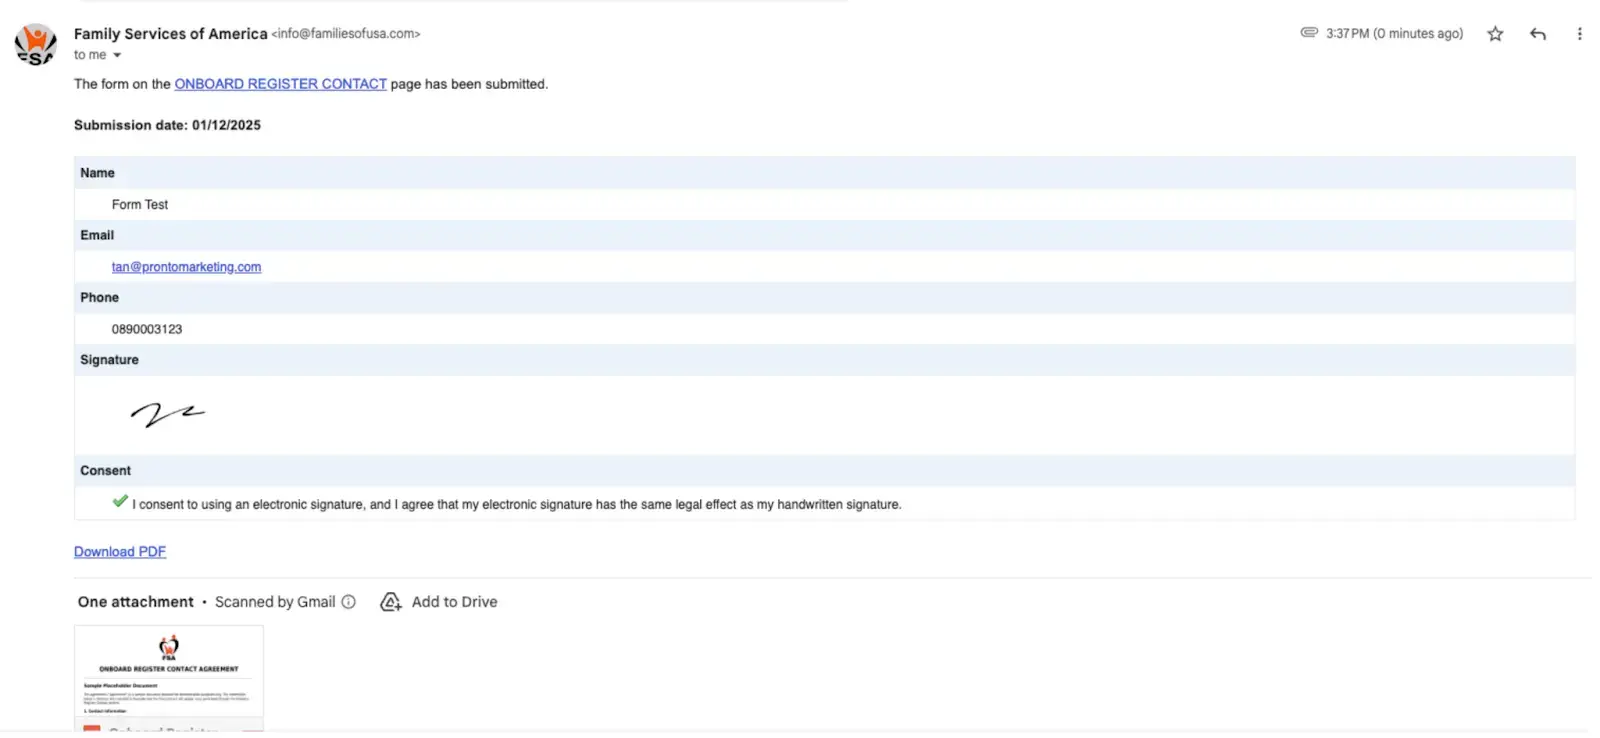The width and height of the screenshot is (1600, 738).
Task: Click the reply arrow icon
Action: coord(1538,34)
